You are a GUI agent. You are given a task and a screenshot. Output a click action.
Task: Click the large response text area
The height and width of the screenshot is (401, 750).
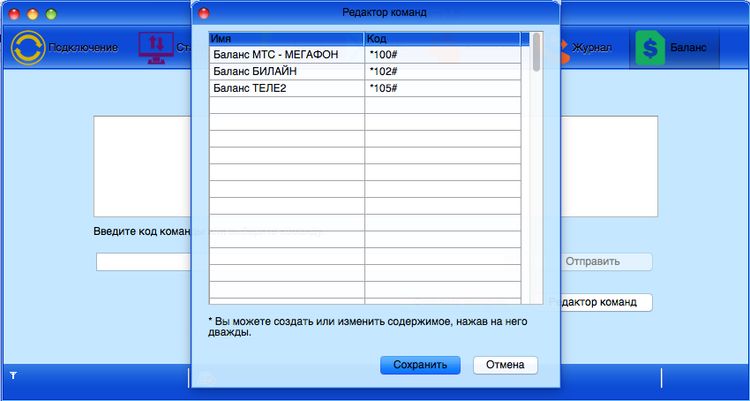click(x=142, y=166)
